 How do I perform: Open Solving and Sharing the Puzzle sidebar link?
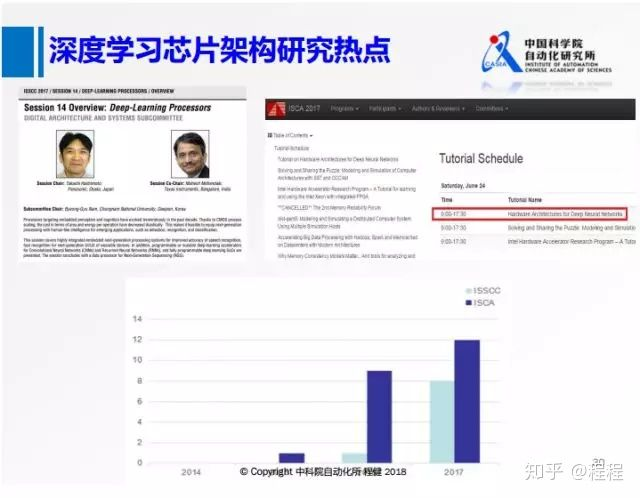pyautogui.click(x=347, y=174)
